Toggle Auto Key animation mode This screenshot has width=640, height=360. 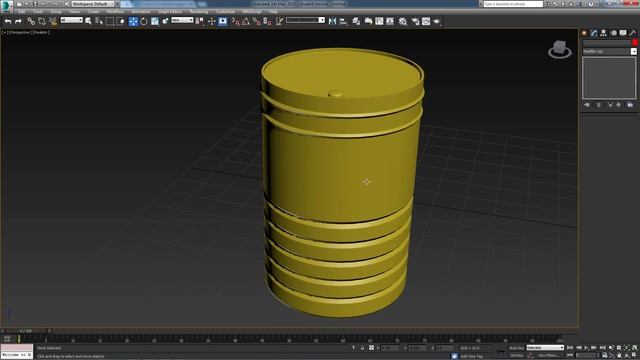point(516,348)
